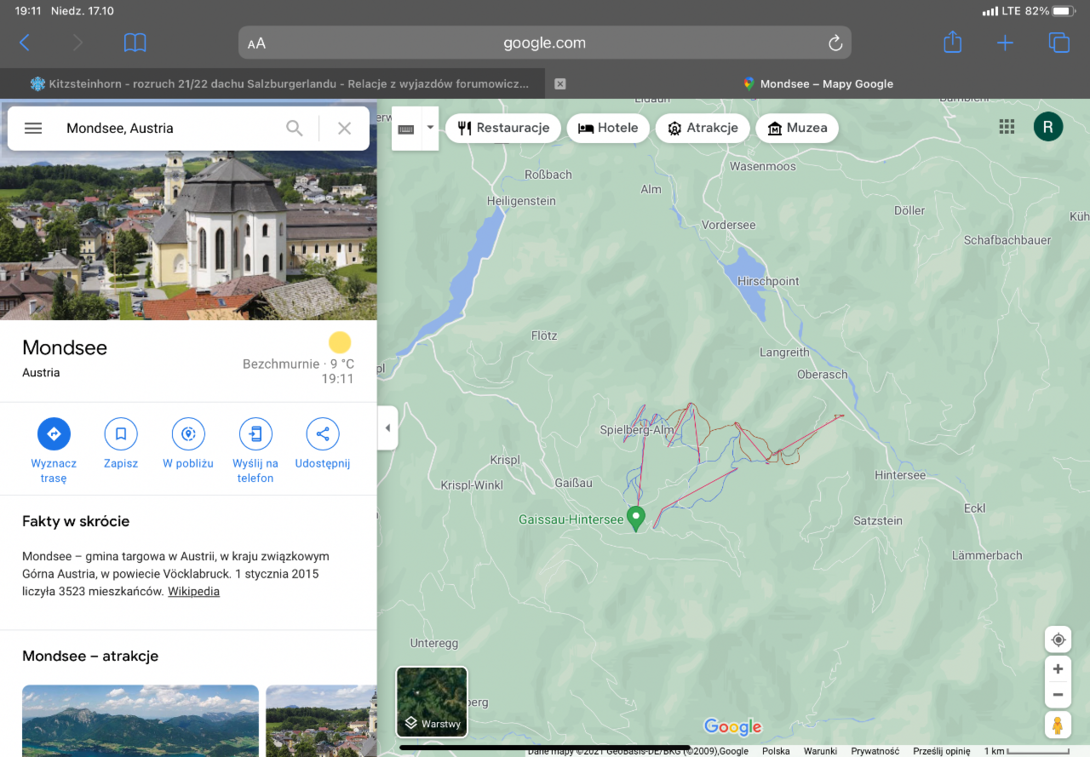Collapse the side panel arrow
Image resolution: width=1090 pixels, height=757 pixels.
pos(388,428)
